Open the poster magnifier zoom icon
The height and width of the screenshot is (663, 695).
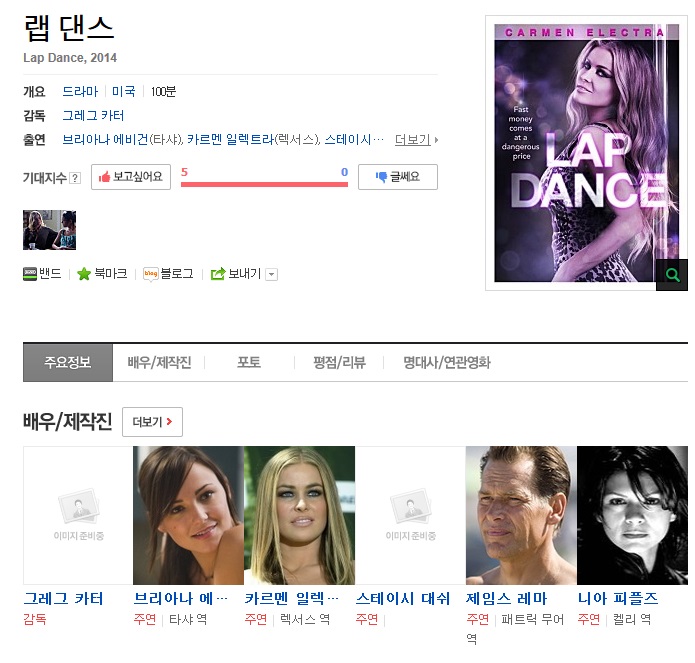(671, 274)
